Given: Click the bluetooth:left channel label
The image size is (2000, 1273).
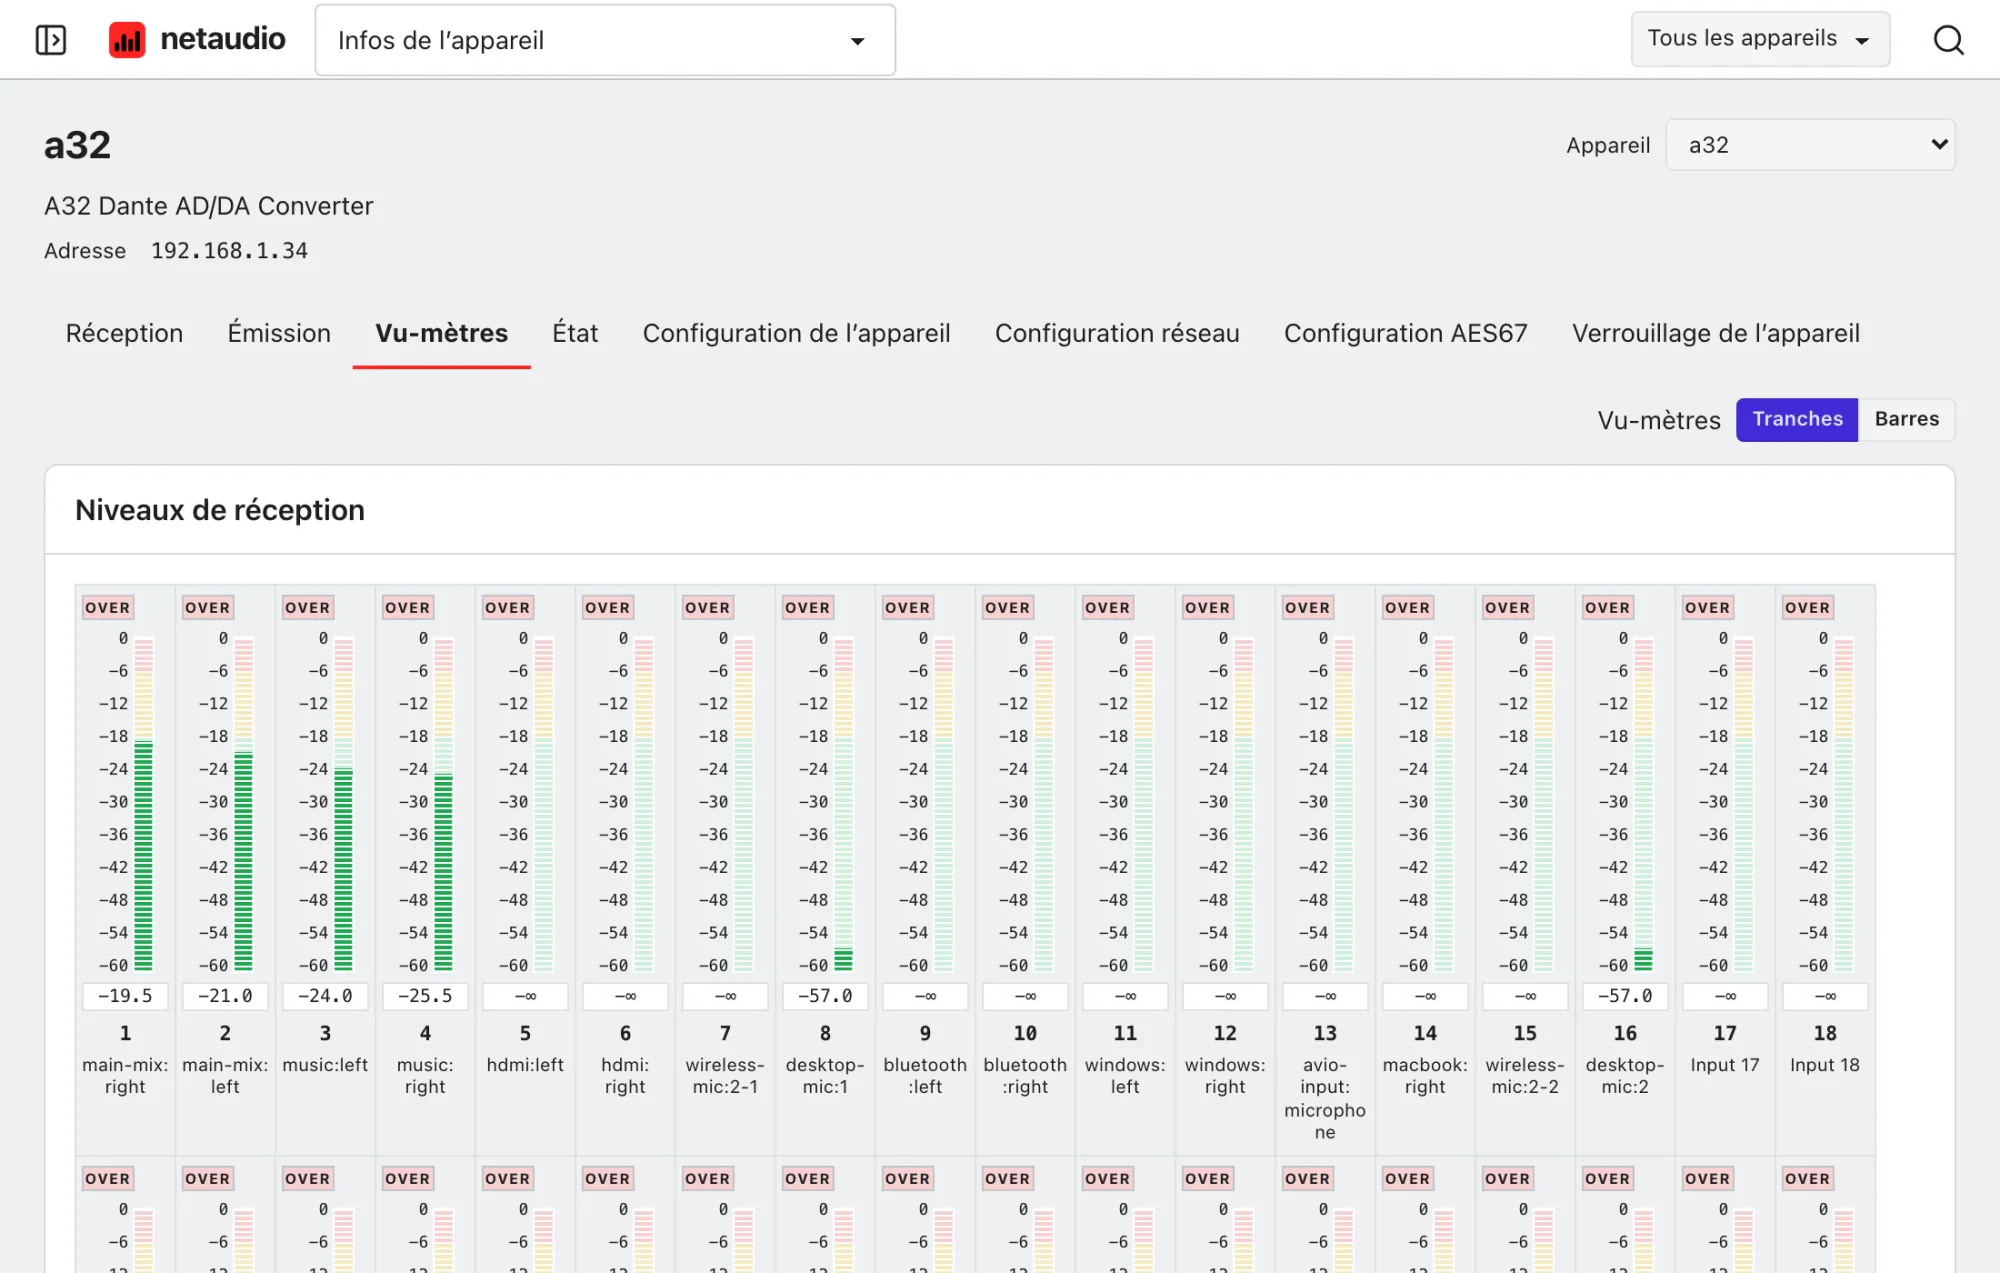Looking at the screenshot, I should tap(925, 1076).
